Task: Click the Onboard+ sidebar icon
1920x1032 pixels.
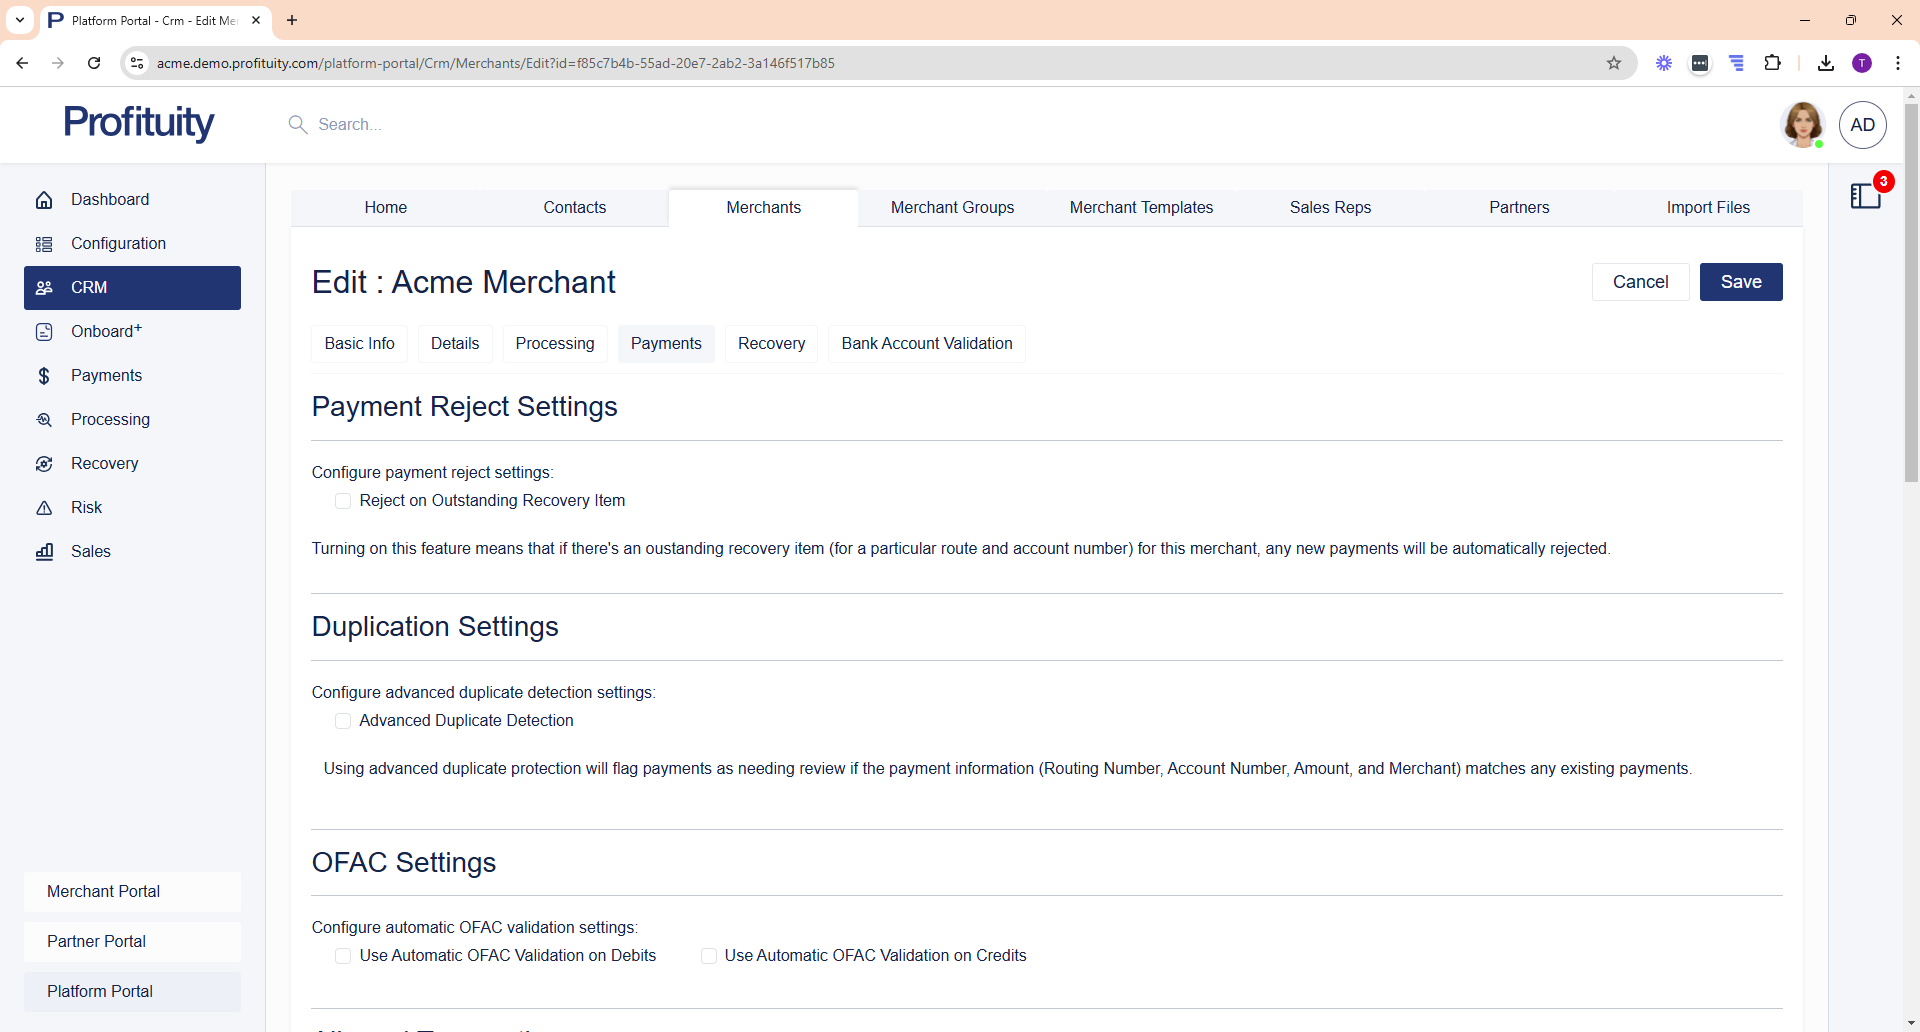Action: [x=44, y=332]
